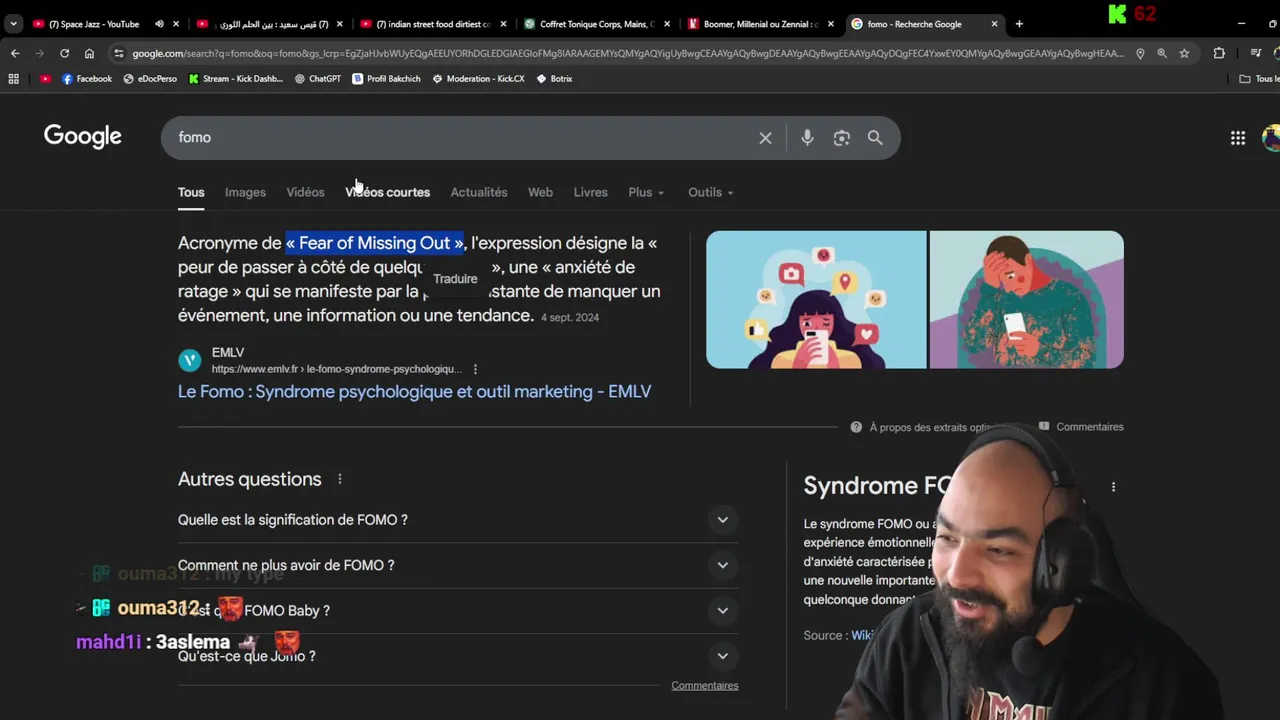
Task: Select the Livres results tab
Action: [x=590, y=192]
